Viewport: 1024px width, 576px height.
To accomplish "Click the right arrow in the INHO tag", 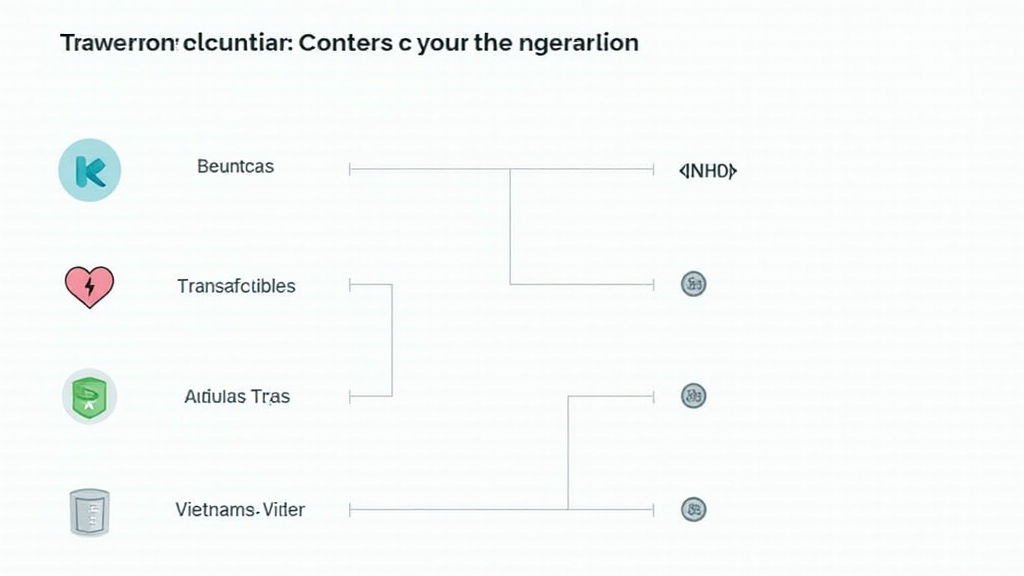I will (x=732, y=171).
